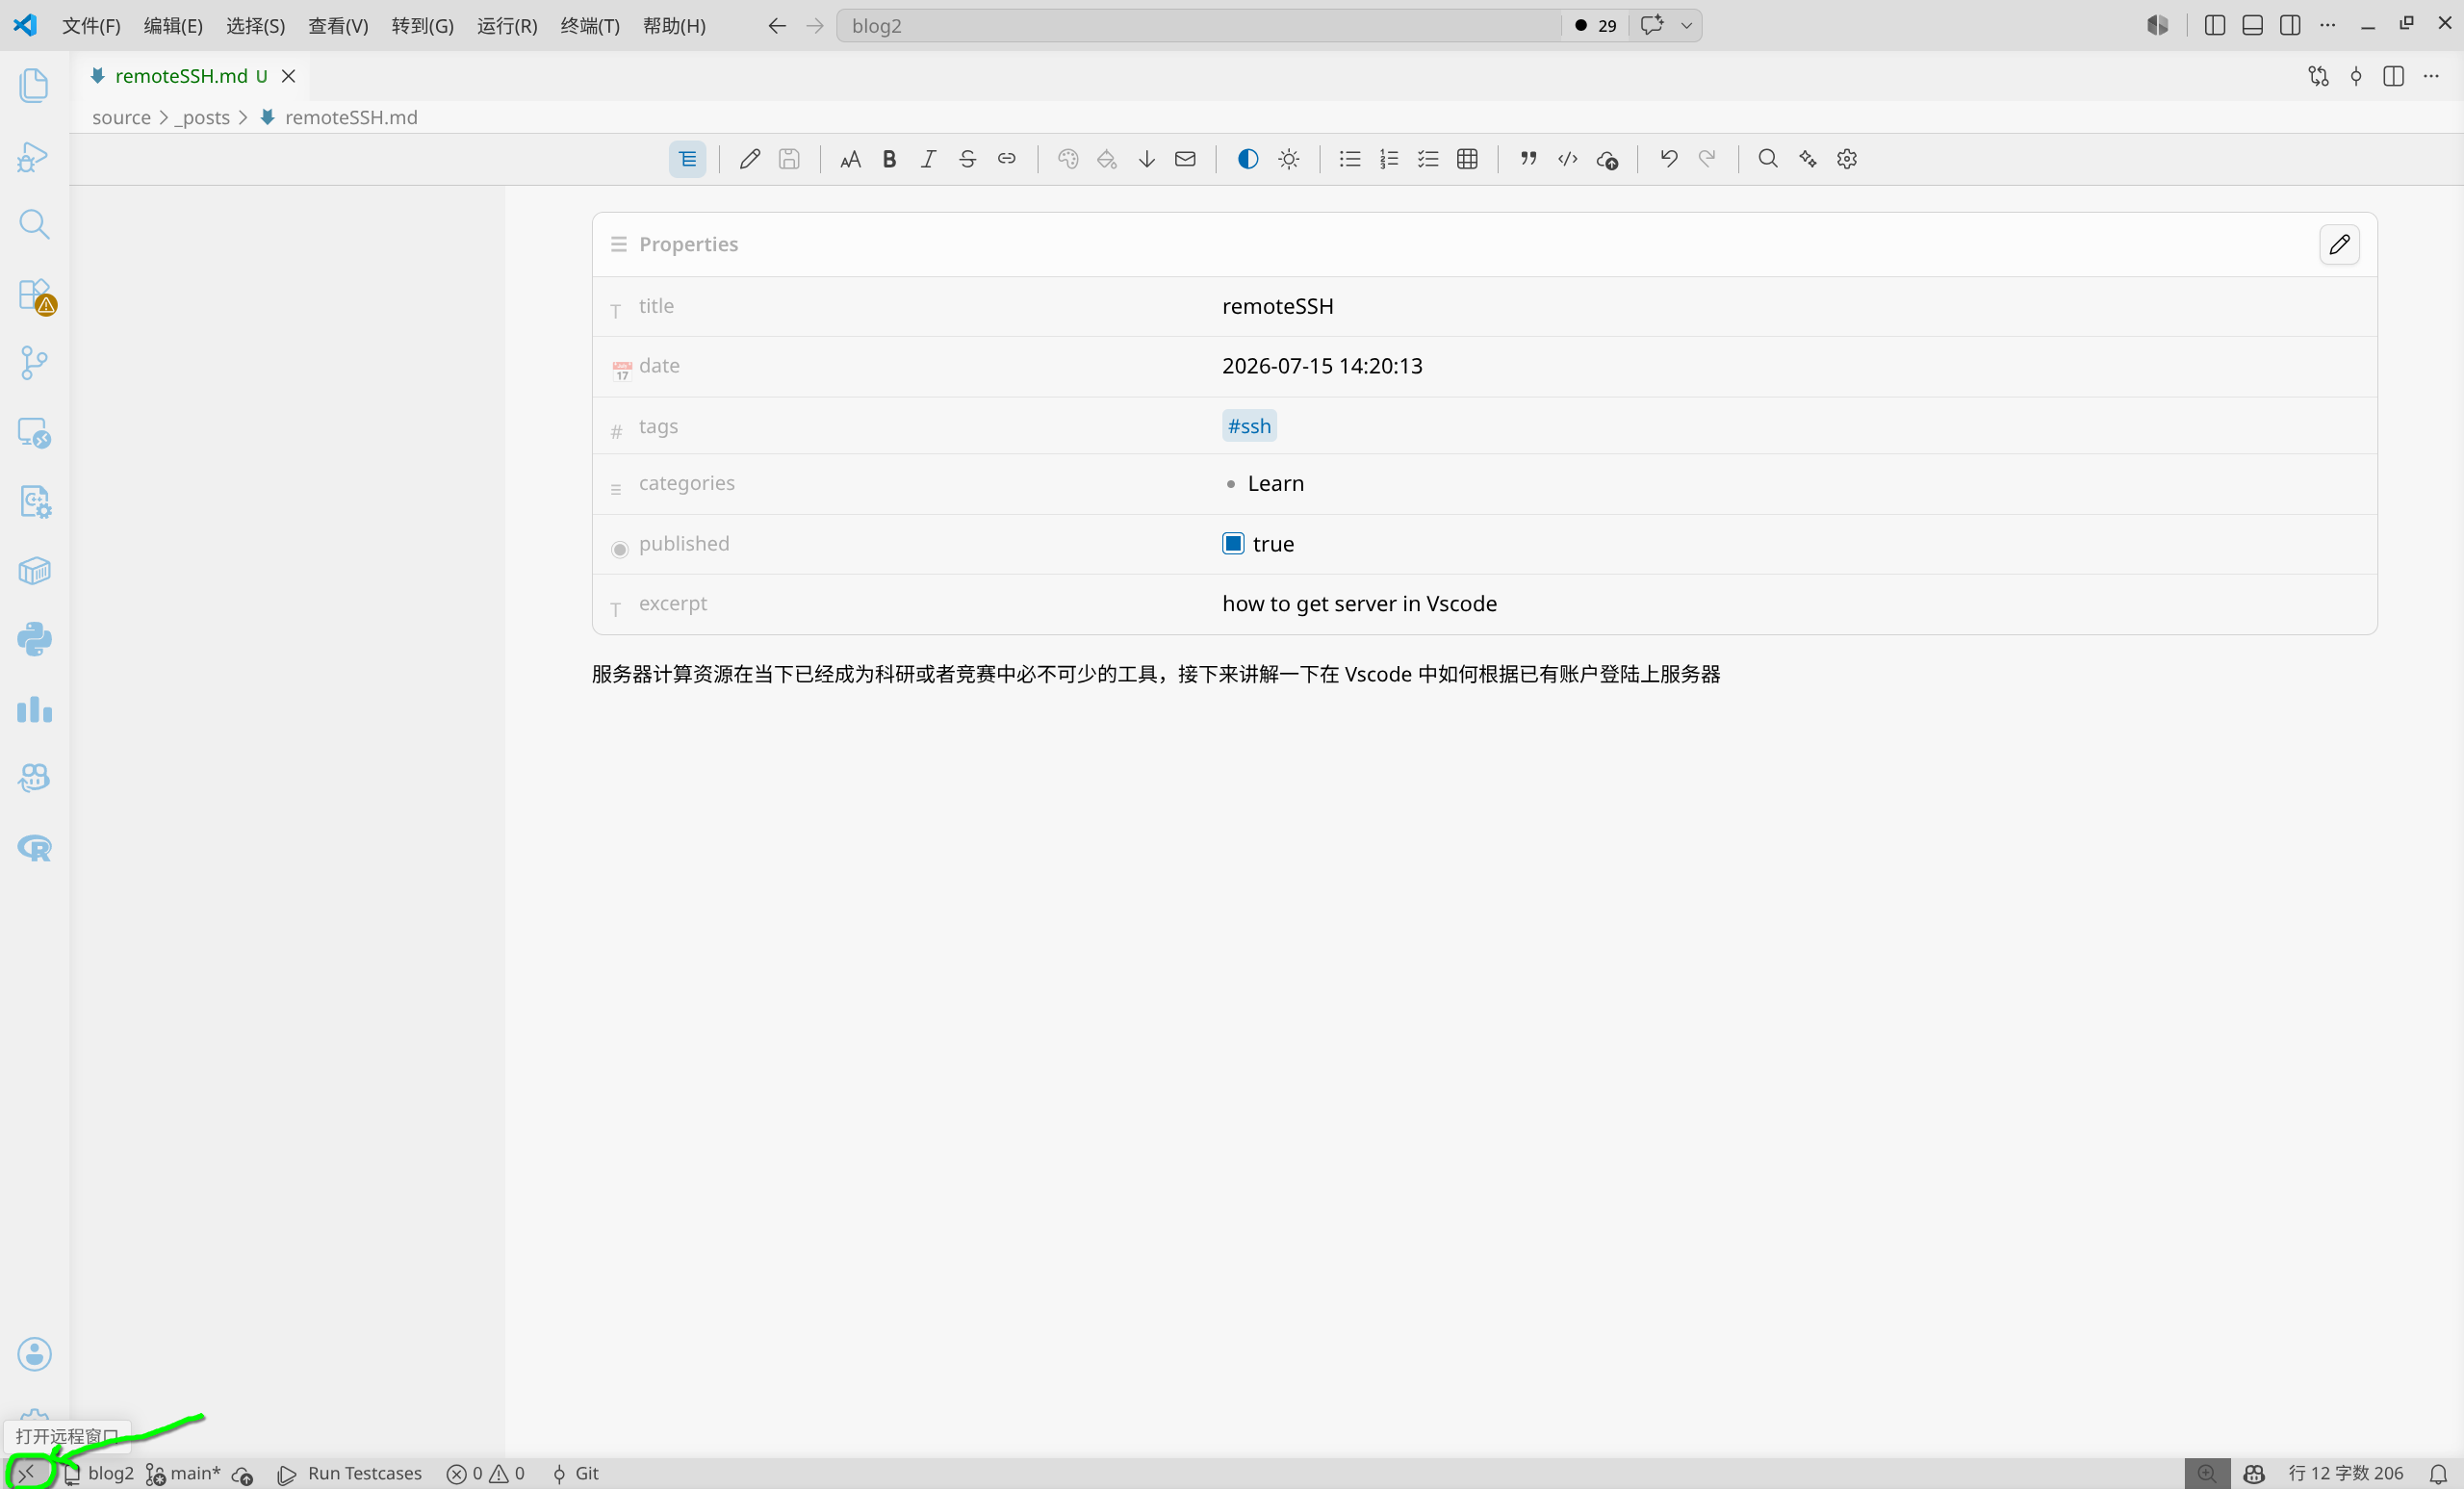Collapse the Properties panel header
The height and width of the screenshot is (1489, 2464).
[688, 244]
